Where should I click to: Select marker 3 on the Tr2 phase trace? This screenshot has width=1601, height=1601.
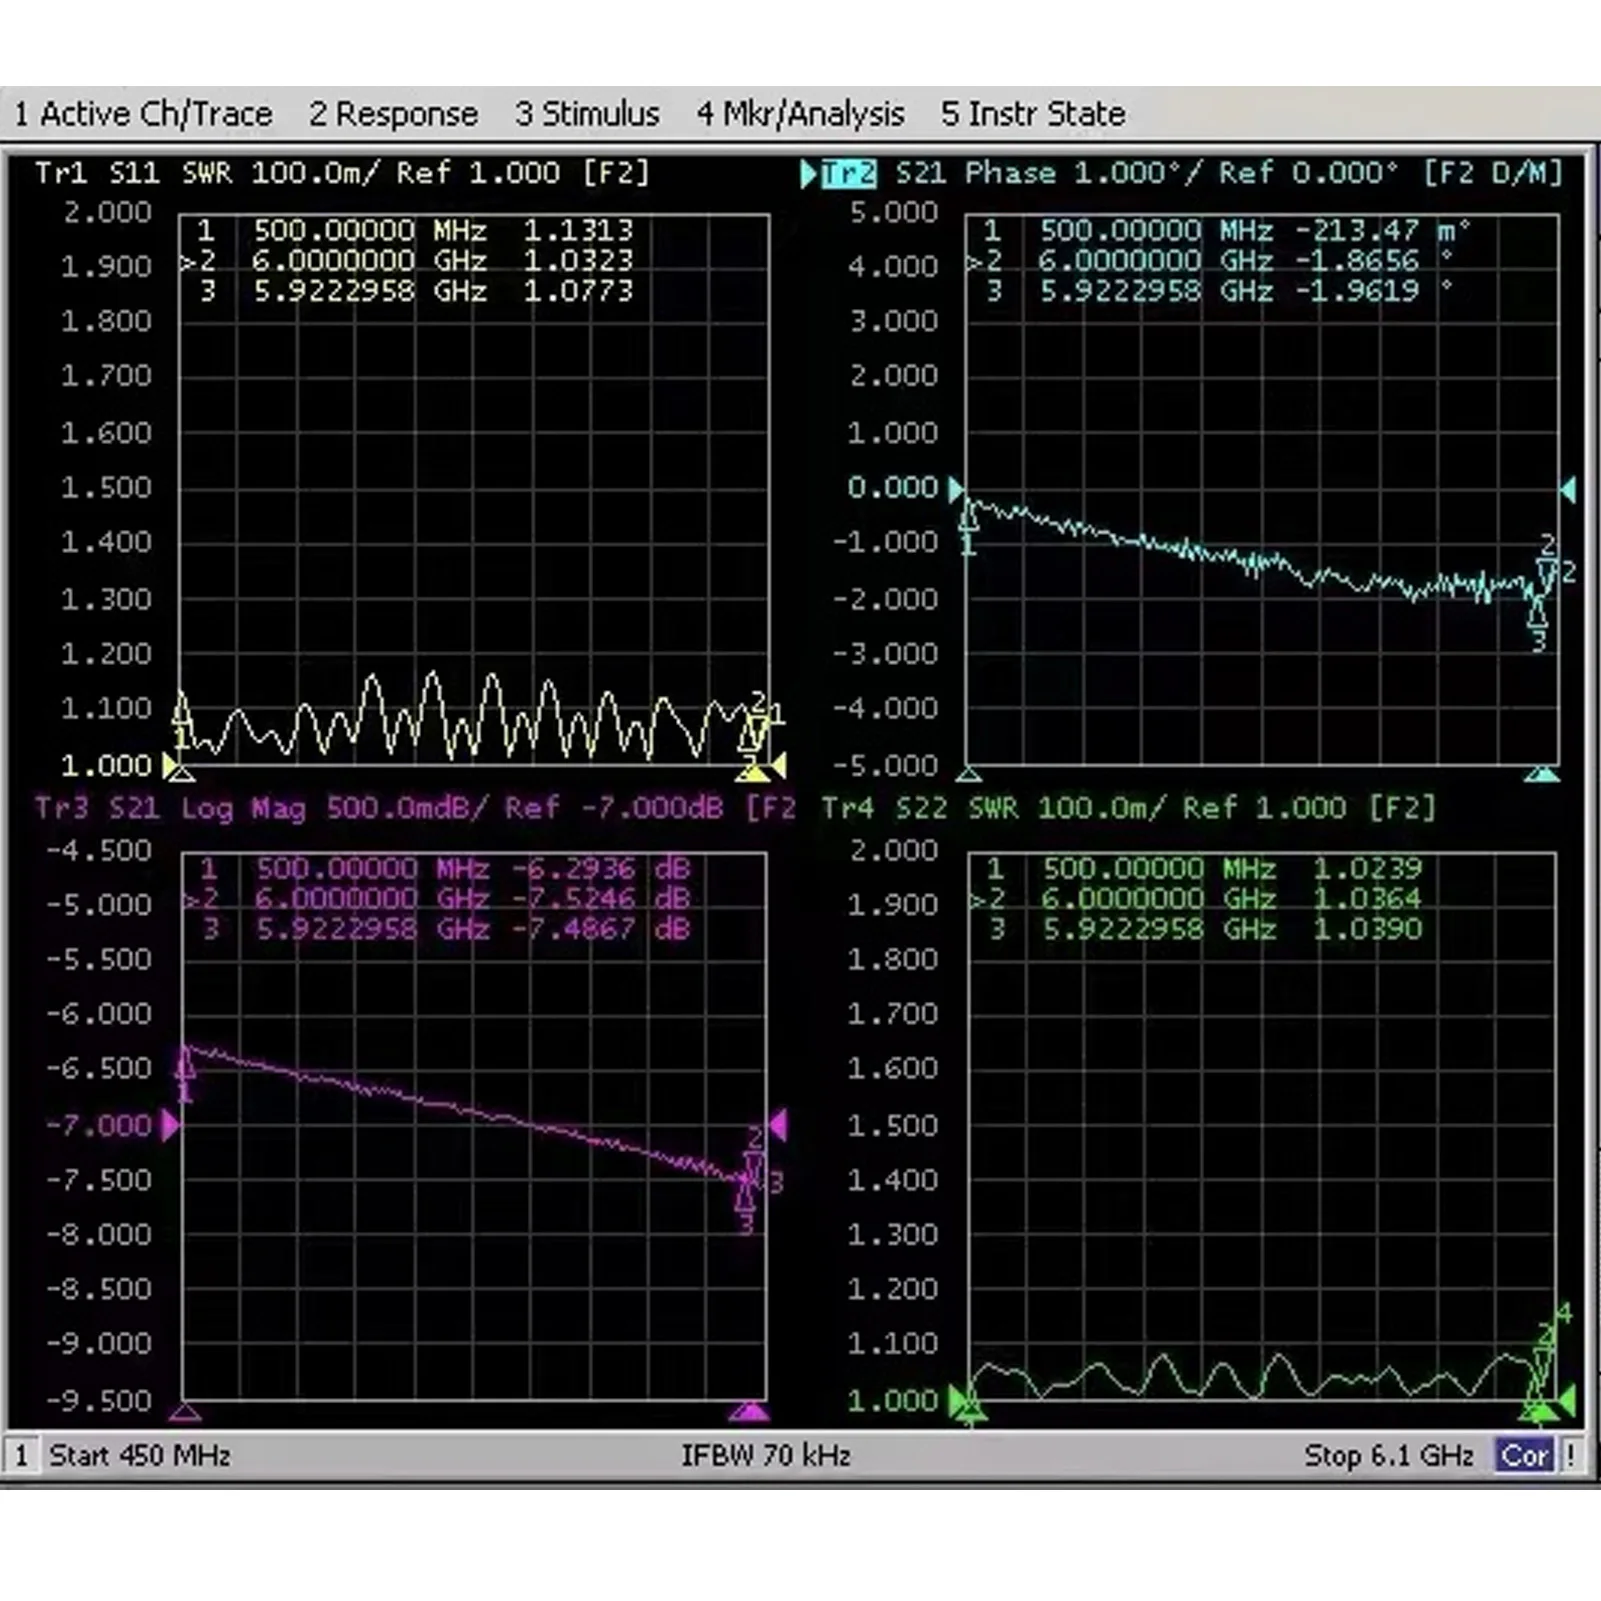pos(1537,615)
